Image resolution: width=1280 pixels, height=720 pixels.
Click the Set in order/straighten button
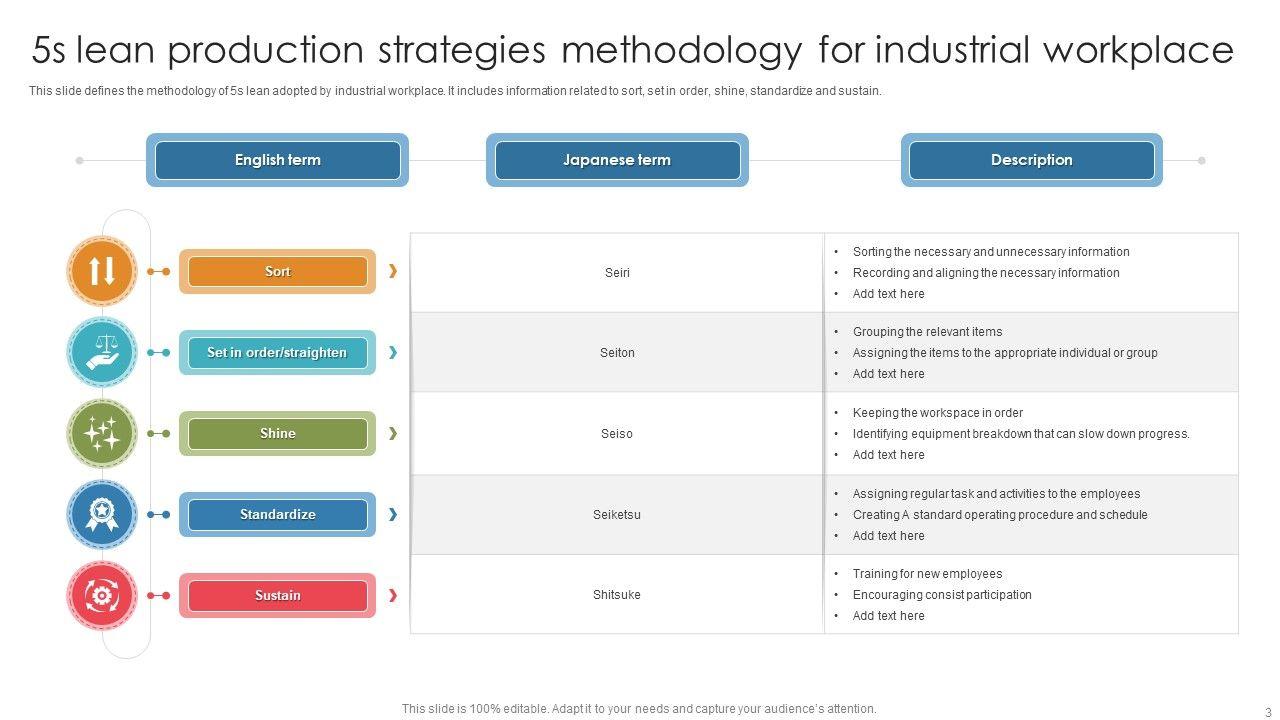point(277,352)
